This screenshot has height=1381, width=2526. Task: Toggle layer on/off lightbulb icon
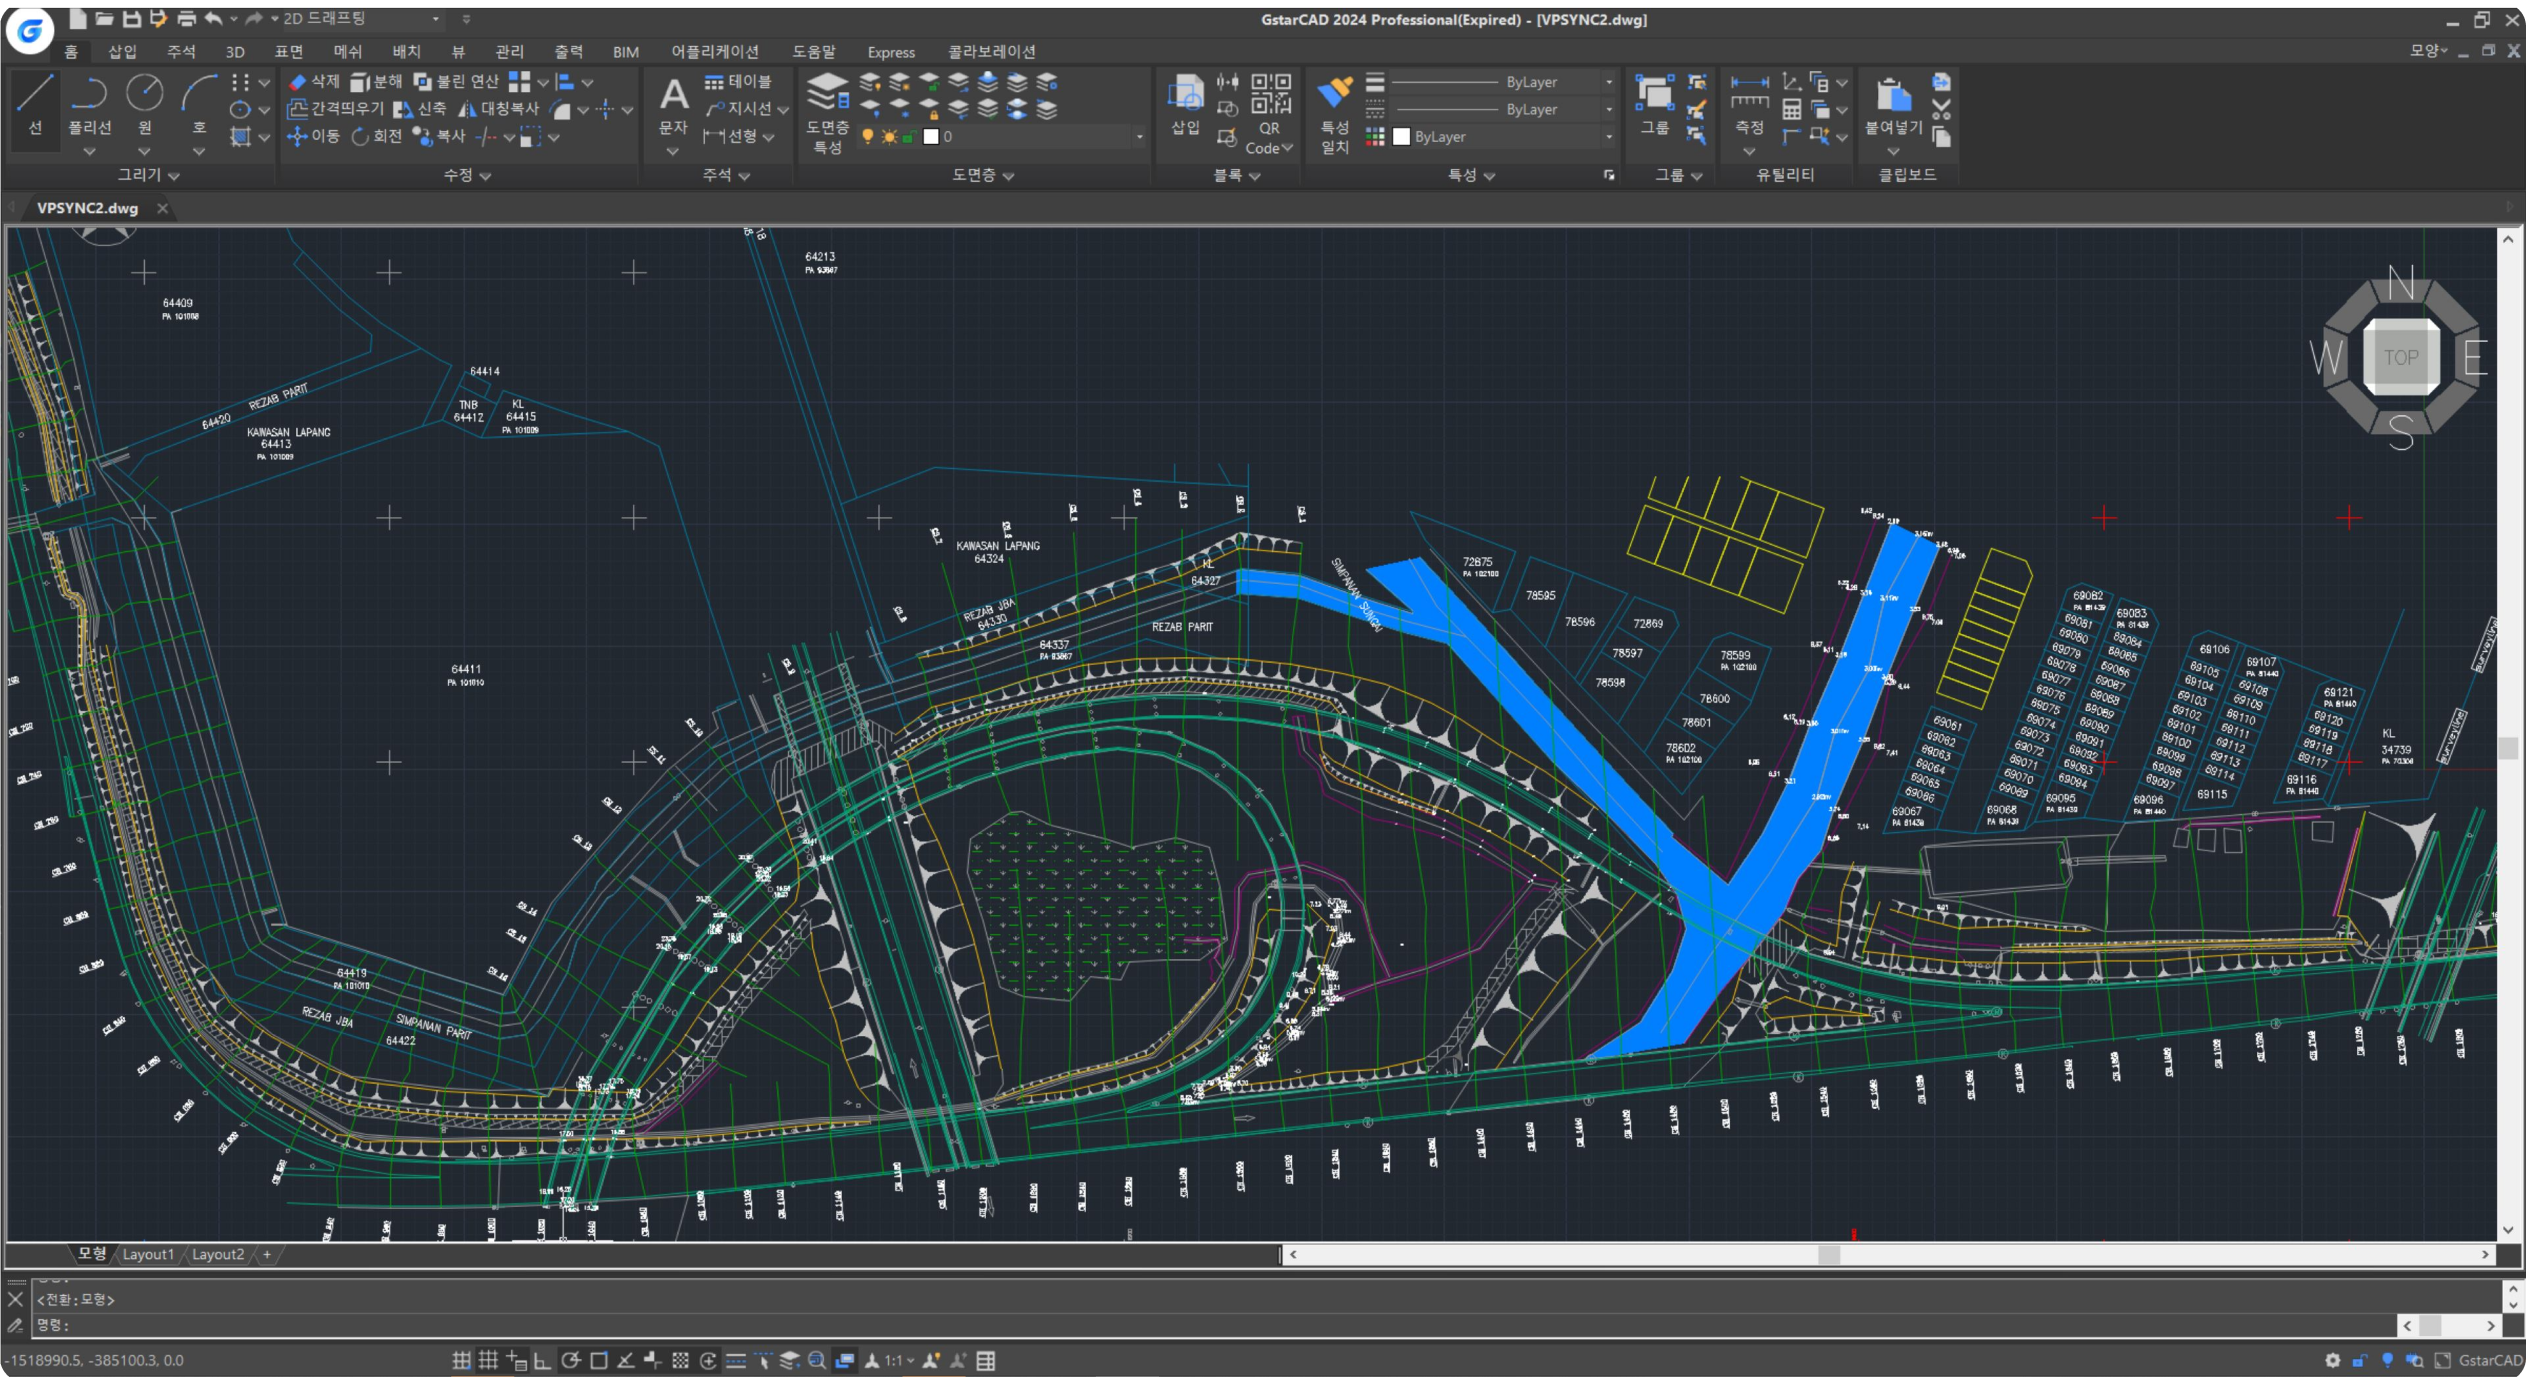coord(868,137)
